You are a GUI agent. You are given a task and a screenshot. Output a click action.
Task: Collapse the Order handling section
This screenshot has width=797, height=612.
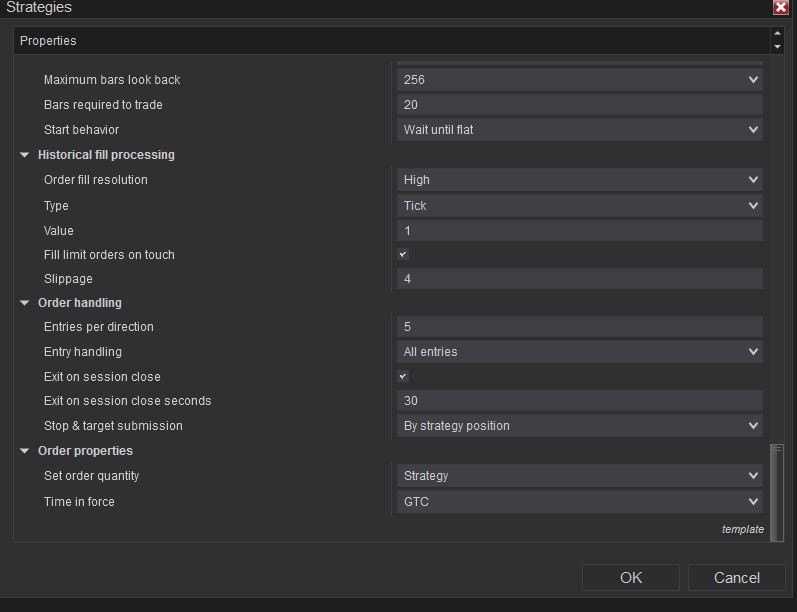25,303
